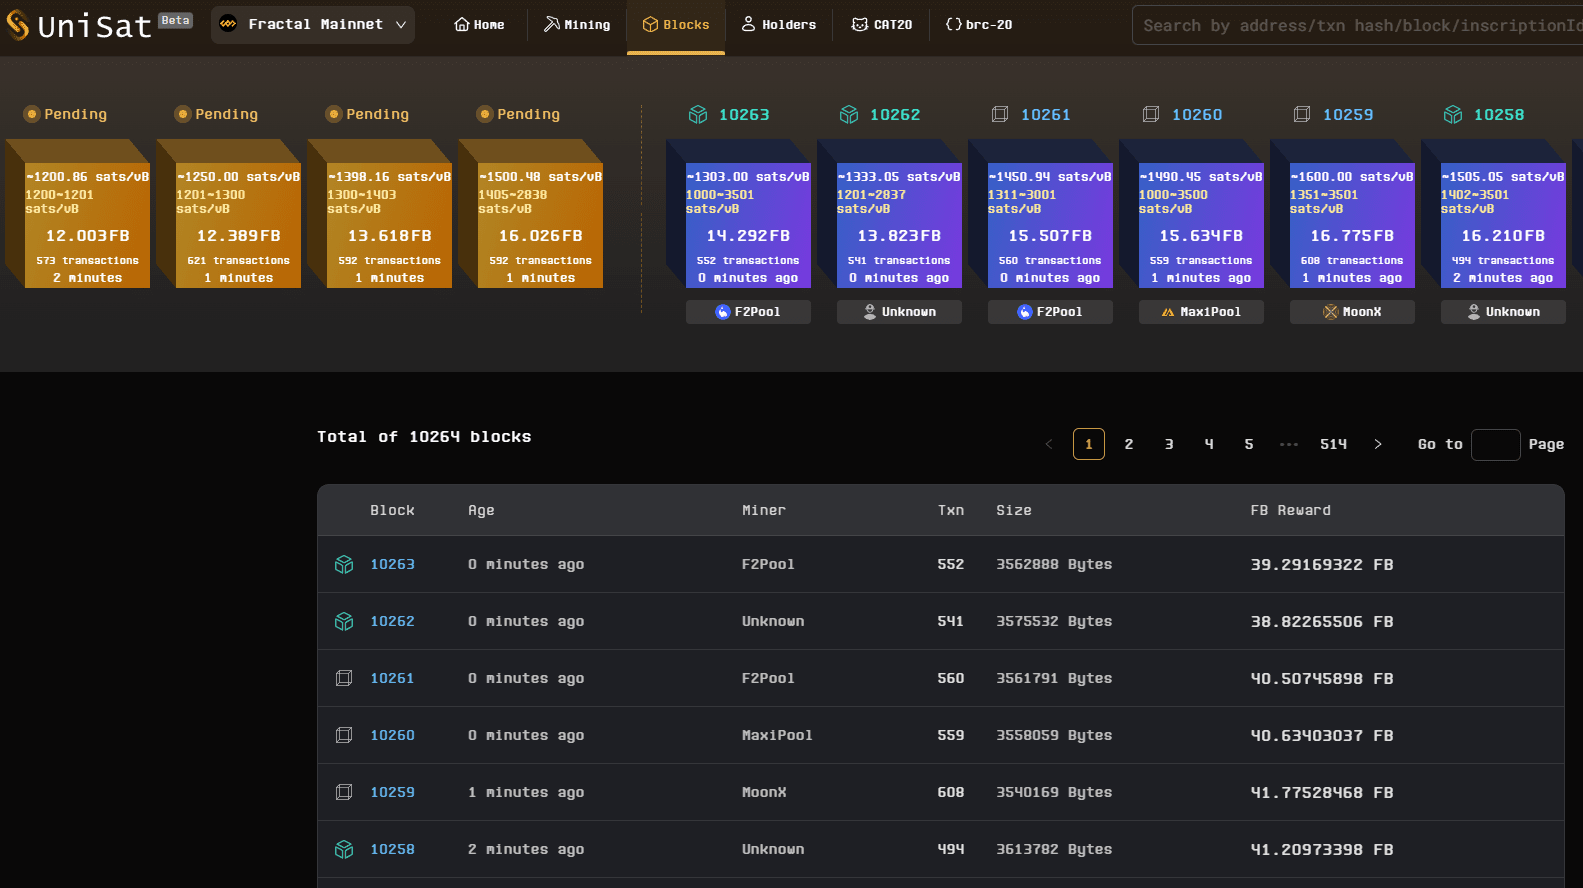1583x888 pixels.
Task: Click the cube icon in table row 10262
Action: (x=344, y=622)
